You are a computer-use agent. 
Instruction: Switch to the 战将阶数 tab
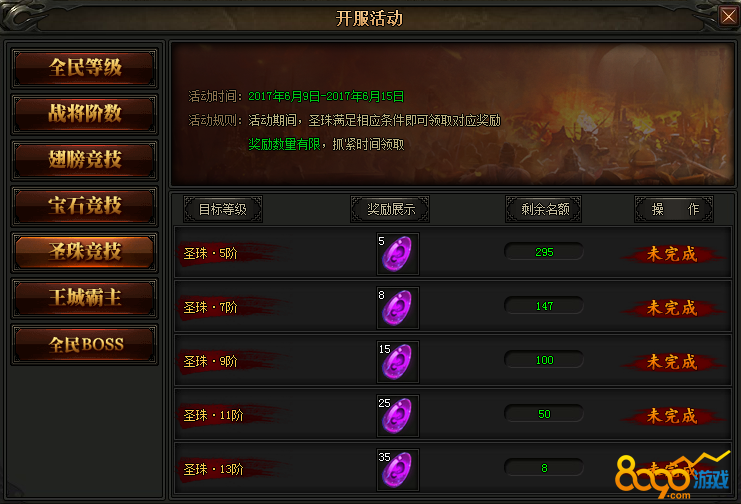coord(85,114)
